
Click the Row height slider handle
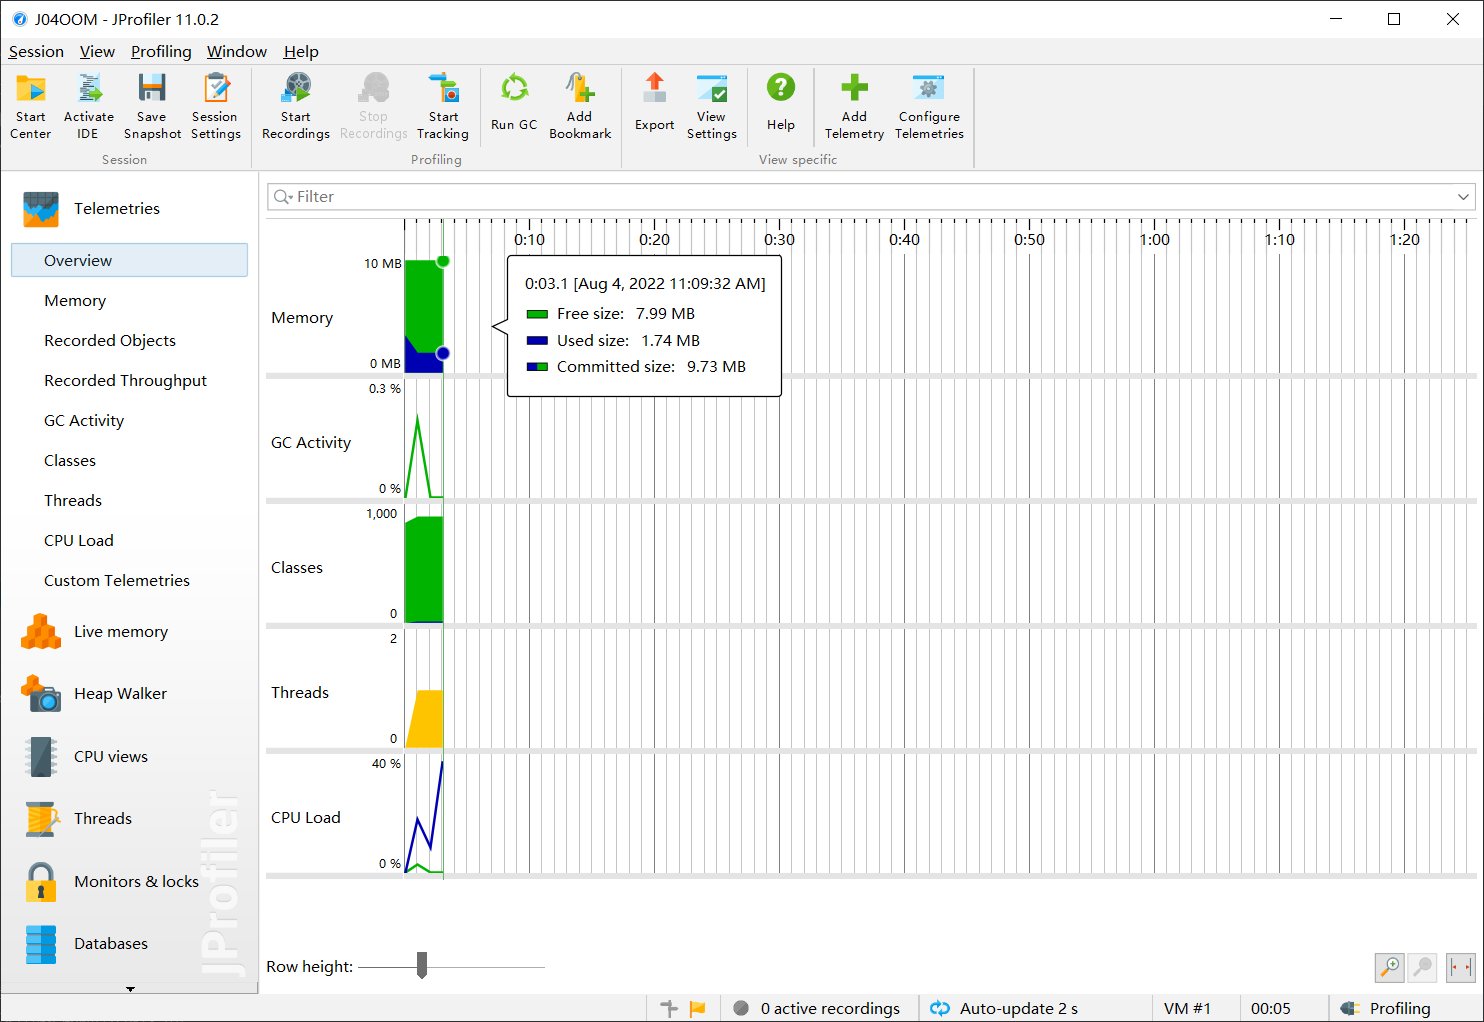pos(422,966)
